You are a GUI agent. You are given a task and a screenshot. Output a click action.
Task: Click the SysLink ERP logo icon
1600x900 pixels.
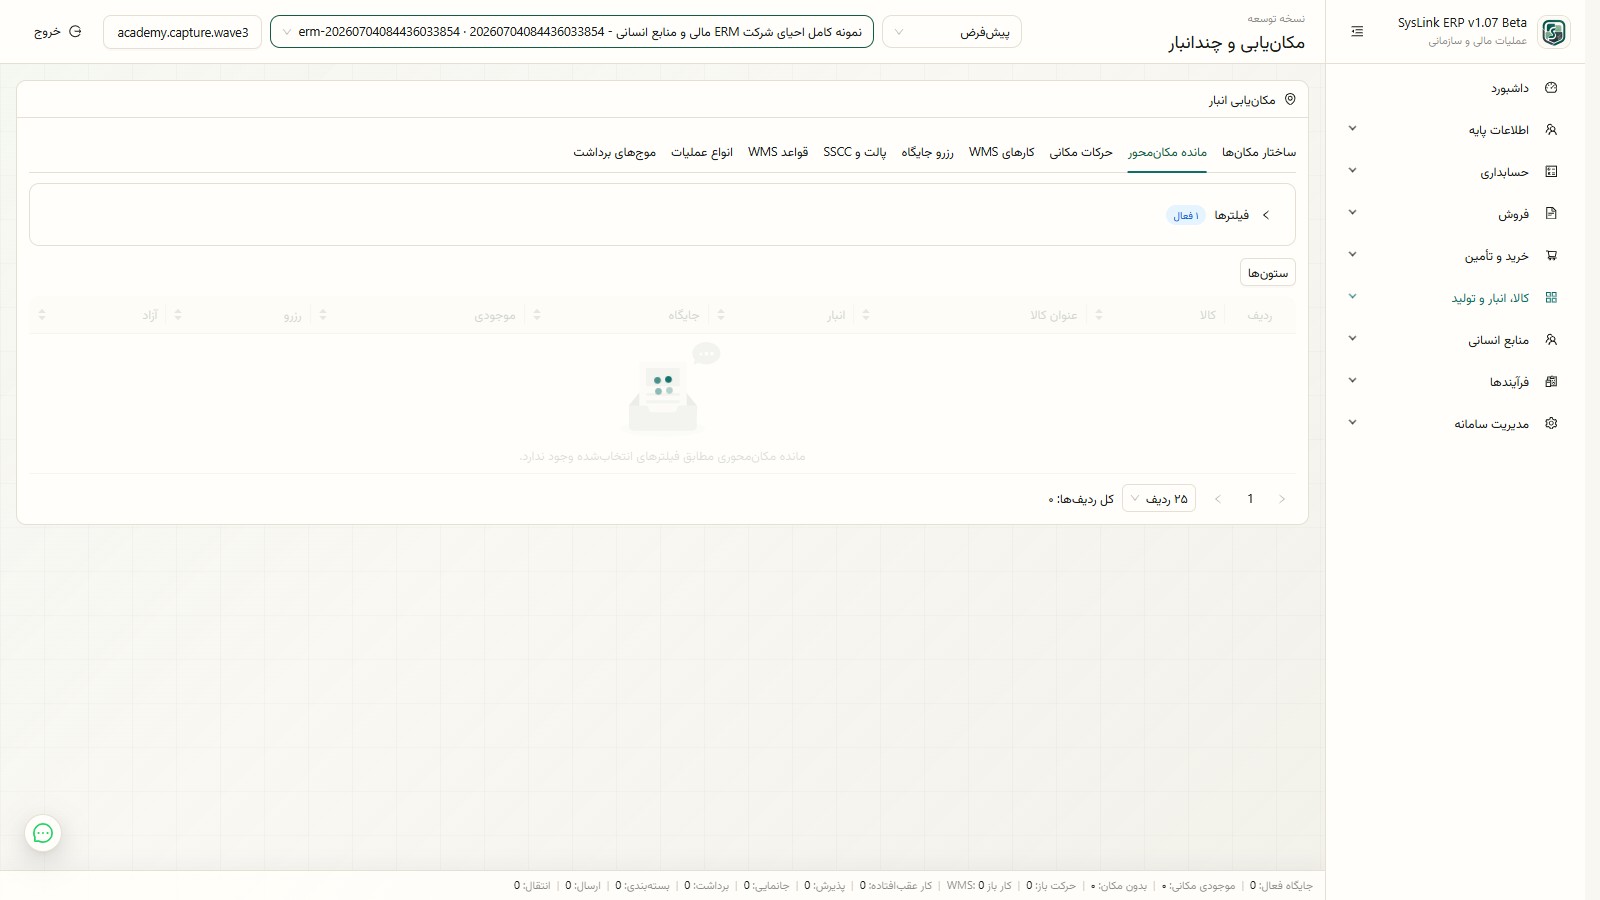(1553, 32)
